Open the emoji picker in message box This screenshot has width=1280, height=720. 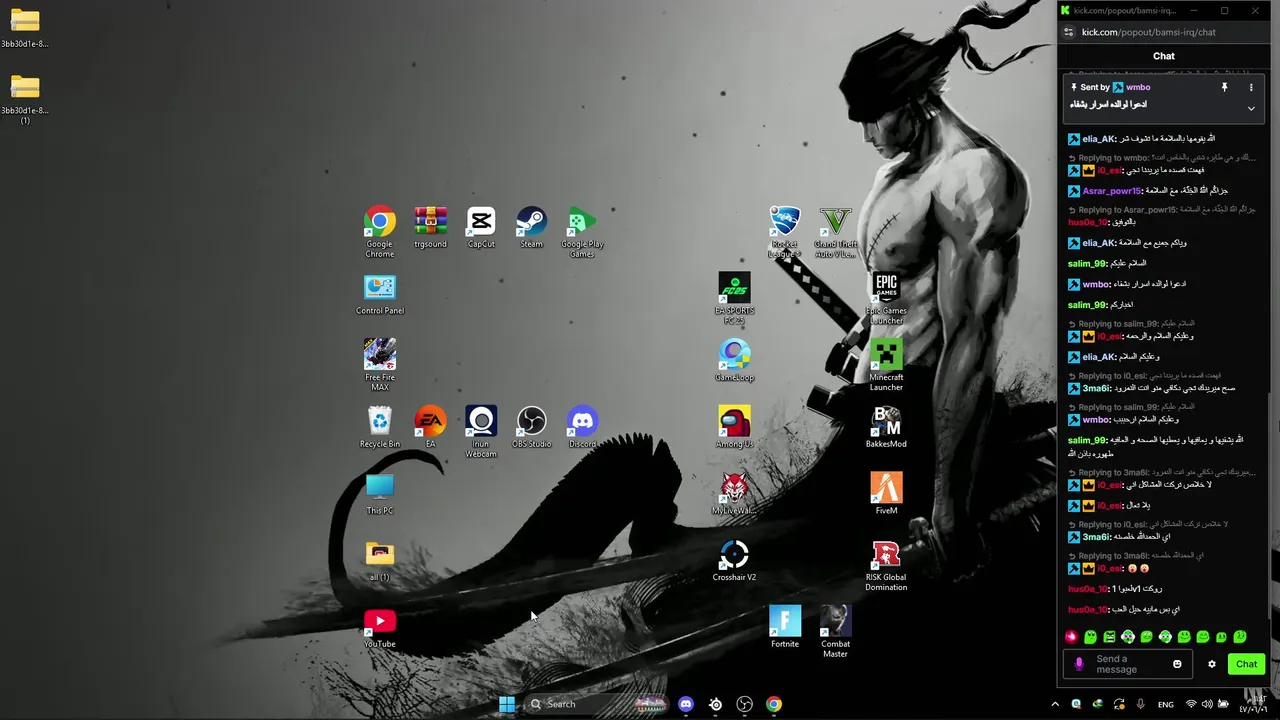1177,664
